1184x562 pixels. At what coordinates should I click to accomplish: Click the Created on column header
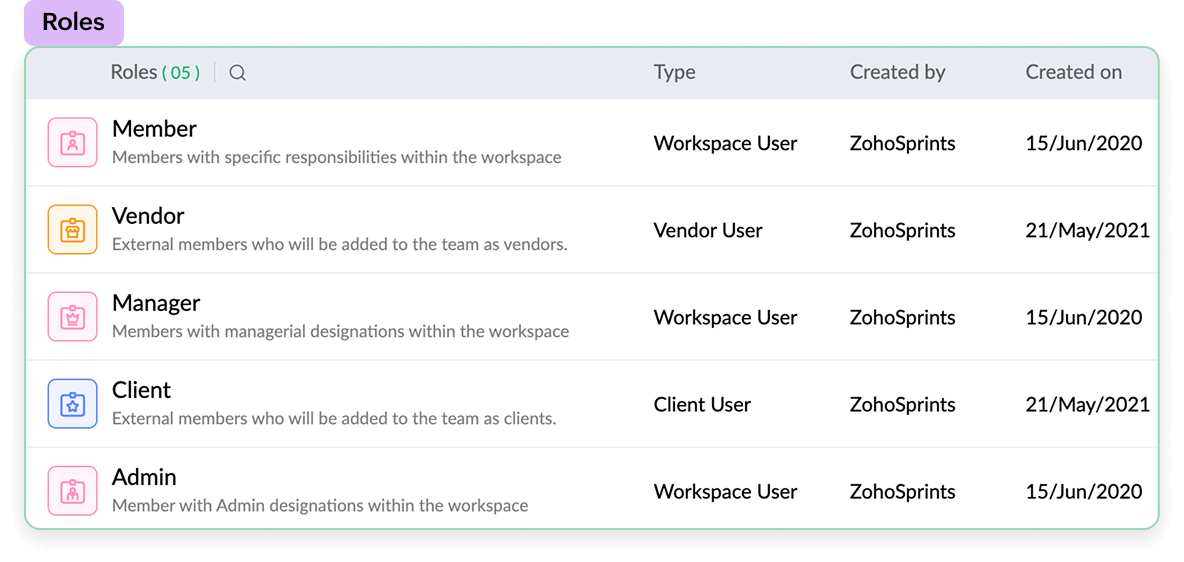[x=1073, y=72]
